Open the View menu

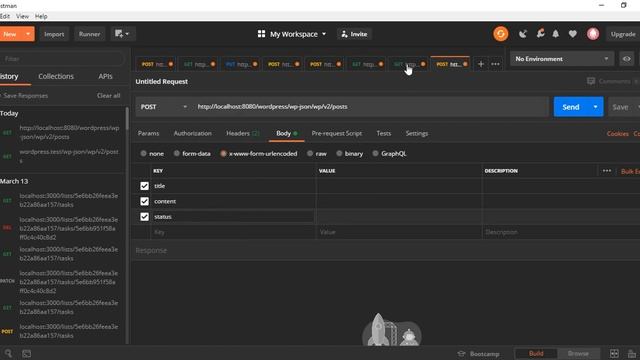coord(22,16)
